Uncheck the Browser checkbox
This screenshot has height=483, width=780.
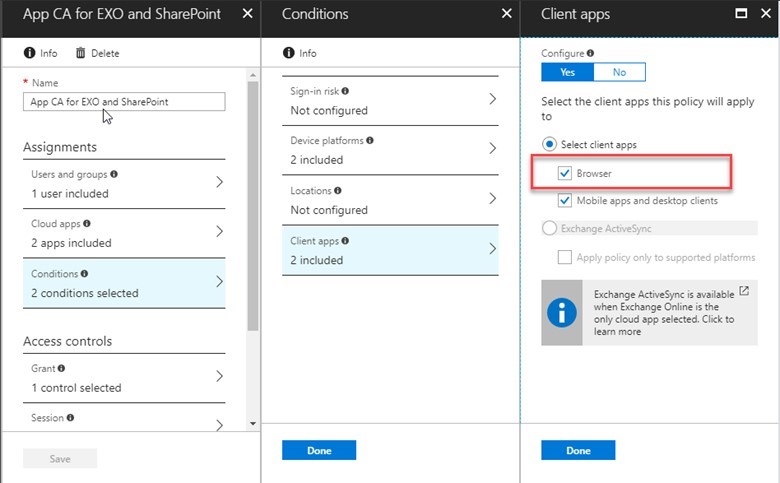566,174
